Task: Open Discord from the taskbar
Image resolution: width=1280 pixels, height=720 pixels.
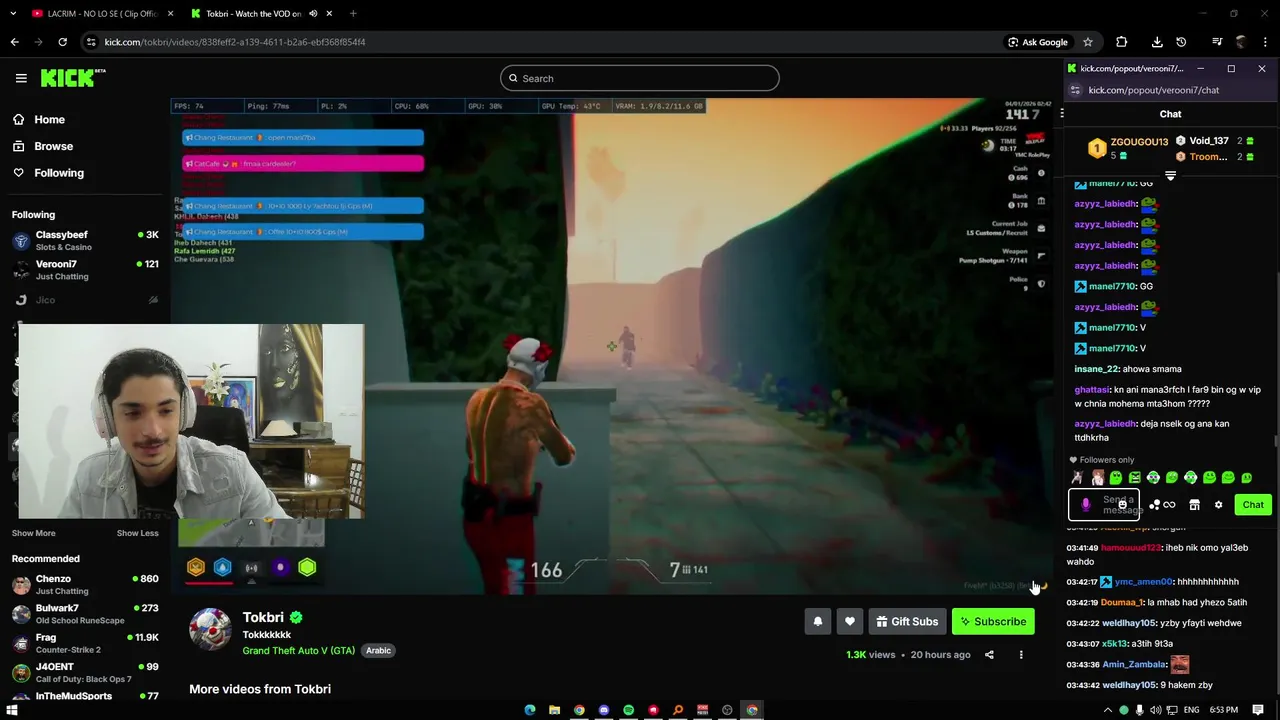Action: 604,710
